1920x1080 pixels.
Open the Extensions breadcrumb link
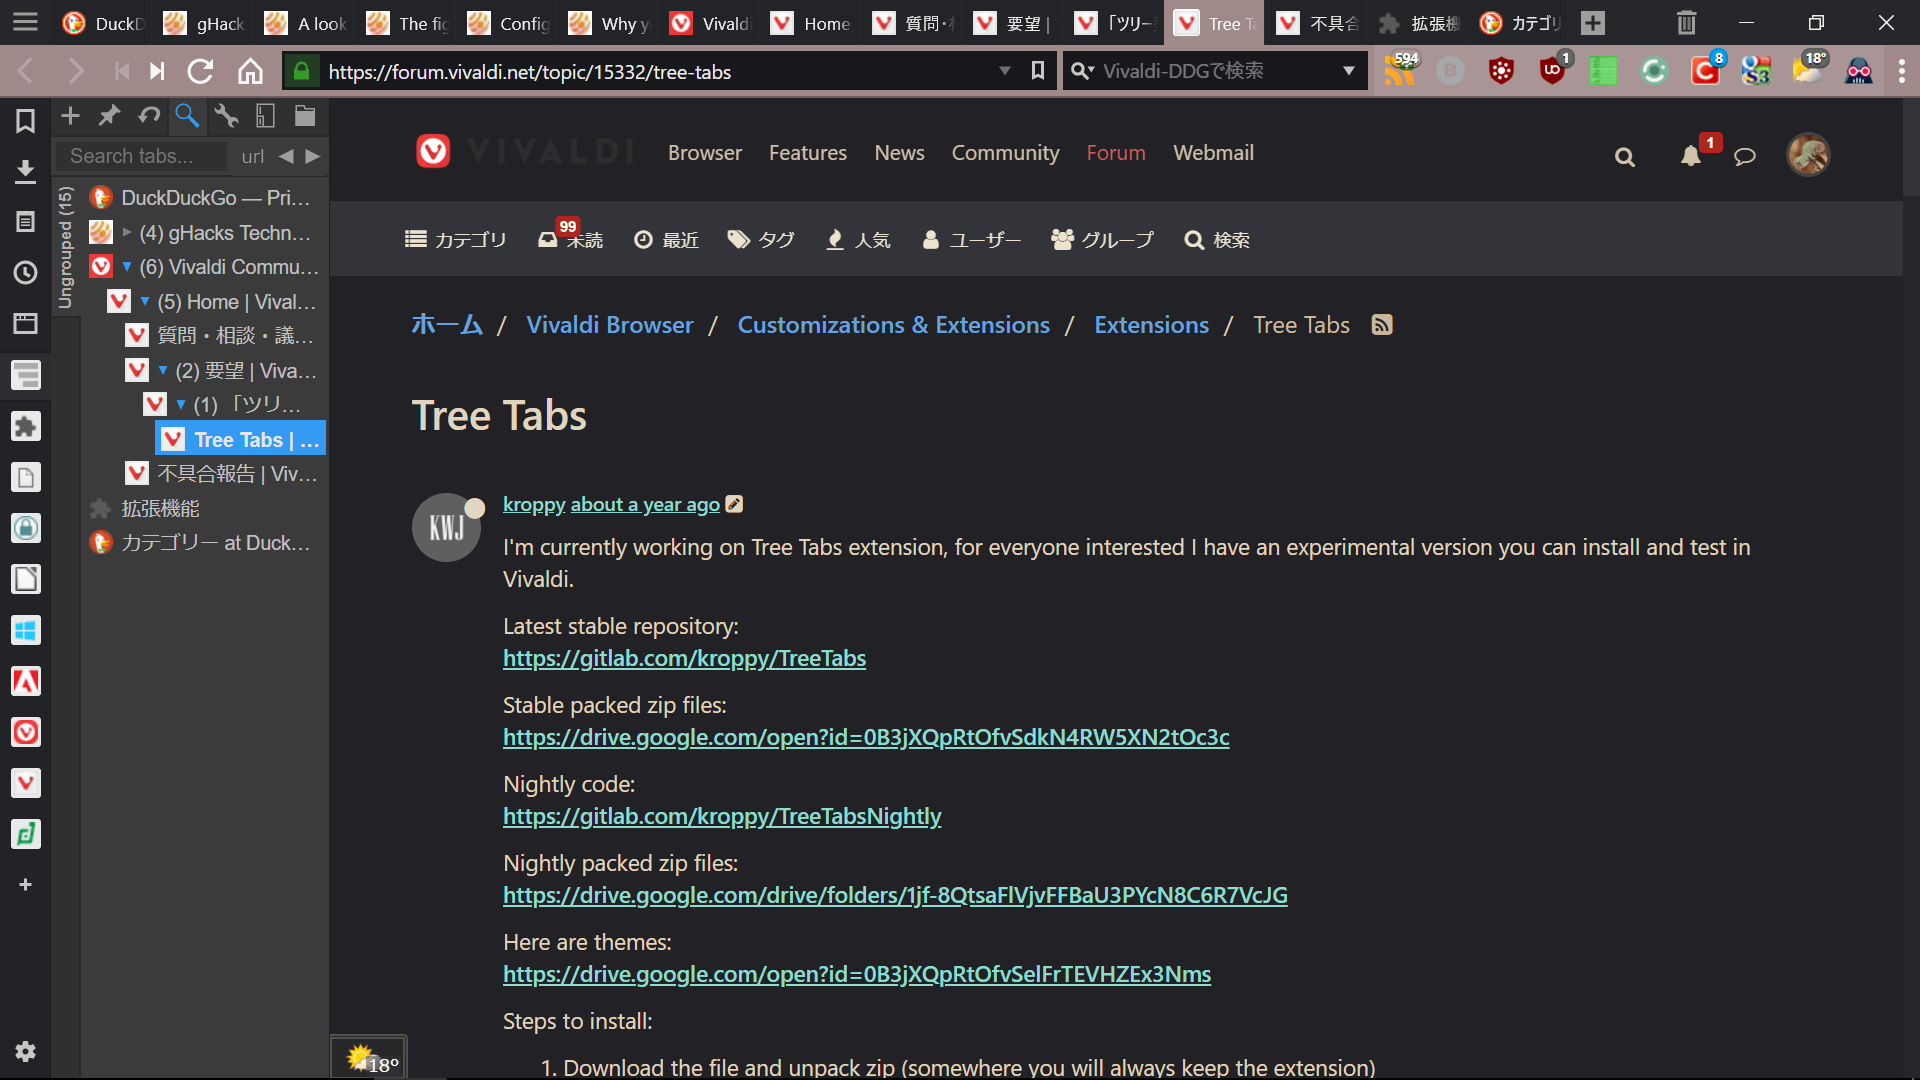tap(1151, 325)
